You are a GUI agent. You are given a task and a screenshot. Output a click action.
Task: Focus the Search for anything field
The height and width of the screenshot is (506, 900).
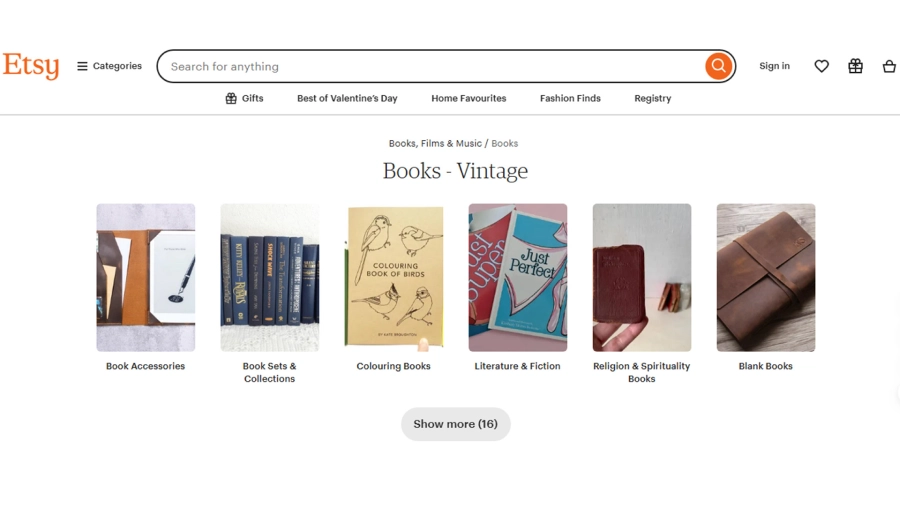tap(430, 66)
